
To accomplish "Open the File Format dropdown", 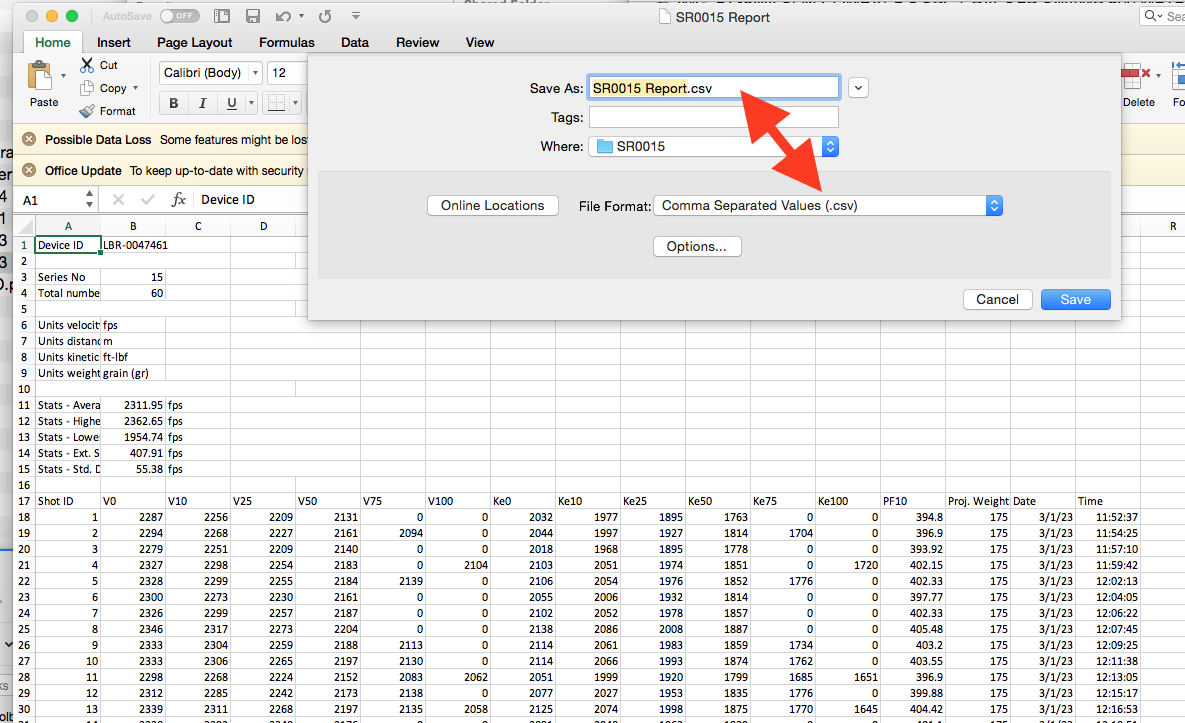I will [x=826, y=206].
